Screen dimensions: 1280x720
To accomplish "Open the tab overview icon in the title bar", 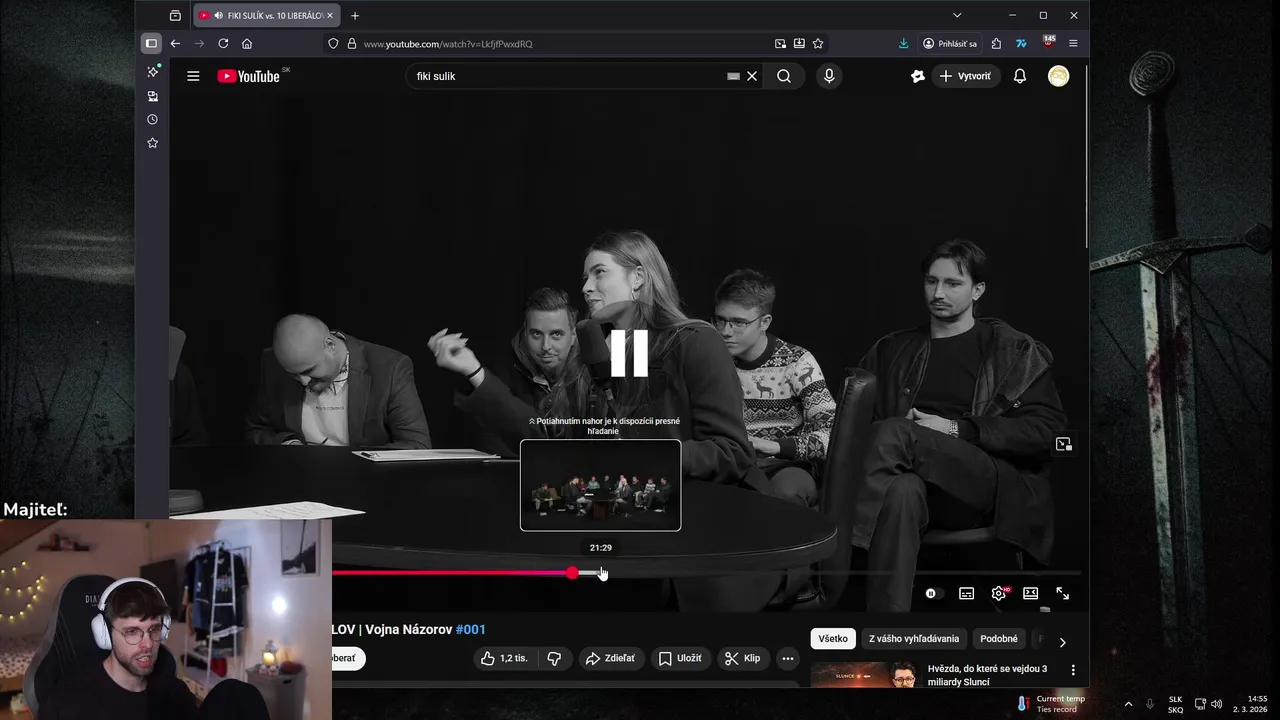I will (x=175, y=15).
